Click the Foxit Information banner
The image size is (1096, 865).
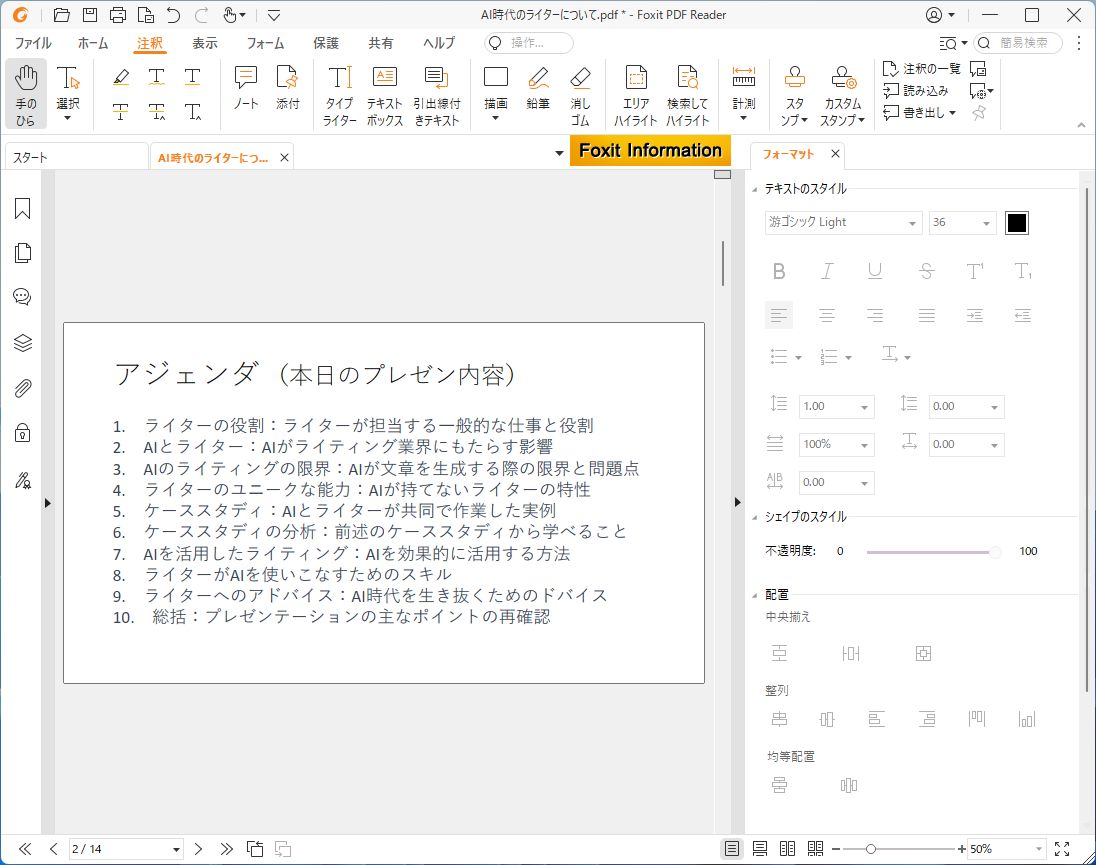coord(650,150)
